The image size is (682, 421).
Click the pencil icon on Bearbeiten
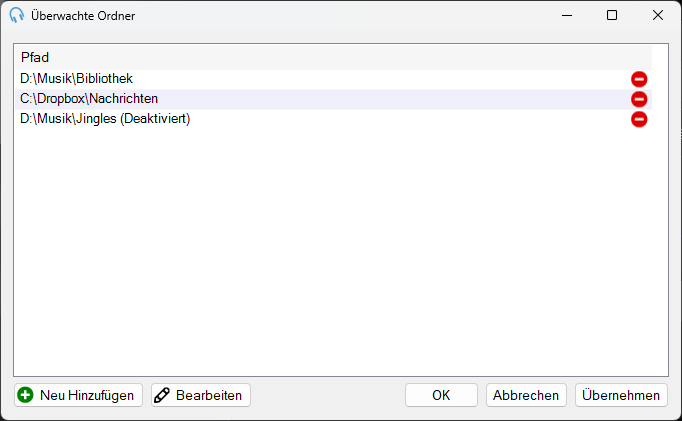pos(162,395)
